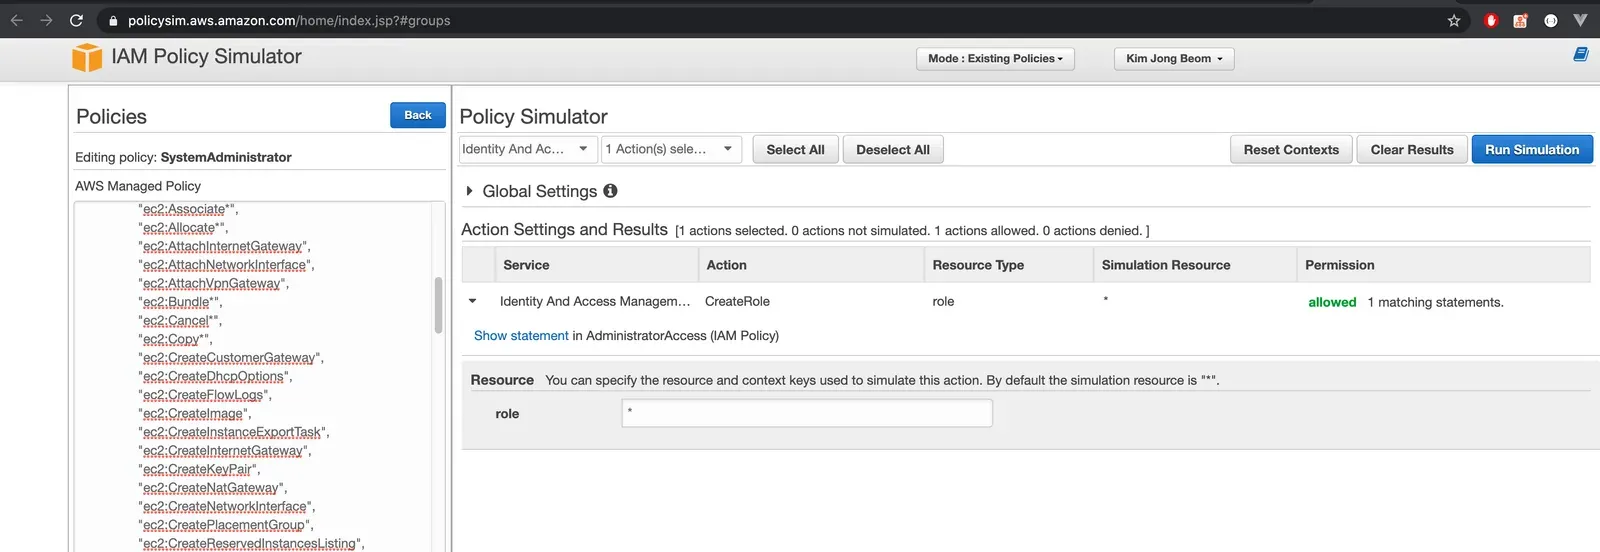Screen dimensions: 1600x552
Task: Click the site lock icon in address bar
Action: tap(113, 21)
